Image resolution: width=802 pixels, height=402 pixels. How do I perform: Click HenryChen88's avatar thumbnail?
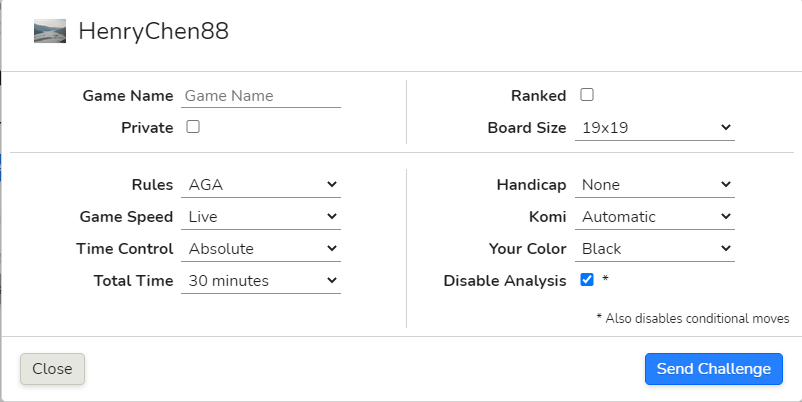(50, 31)
